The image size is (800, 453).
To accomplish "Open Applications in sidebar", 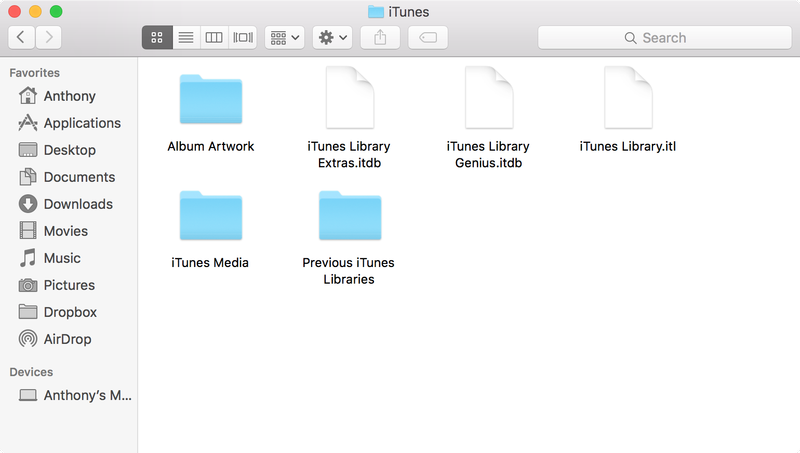I will tap(69, 123).
